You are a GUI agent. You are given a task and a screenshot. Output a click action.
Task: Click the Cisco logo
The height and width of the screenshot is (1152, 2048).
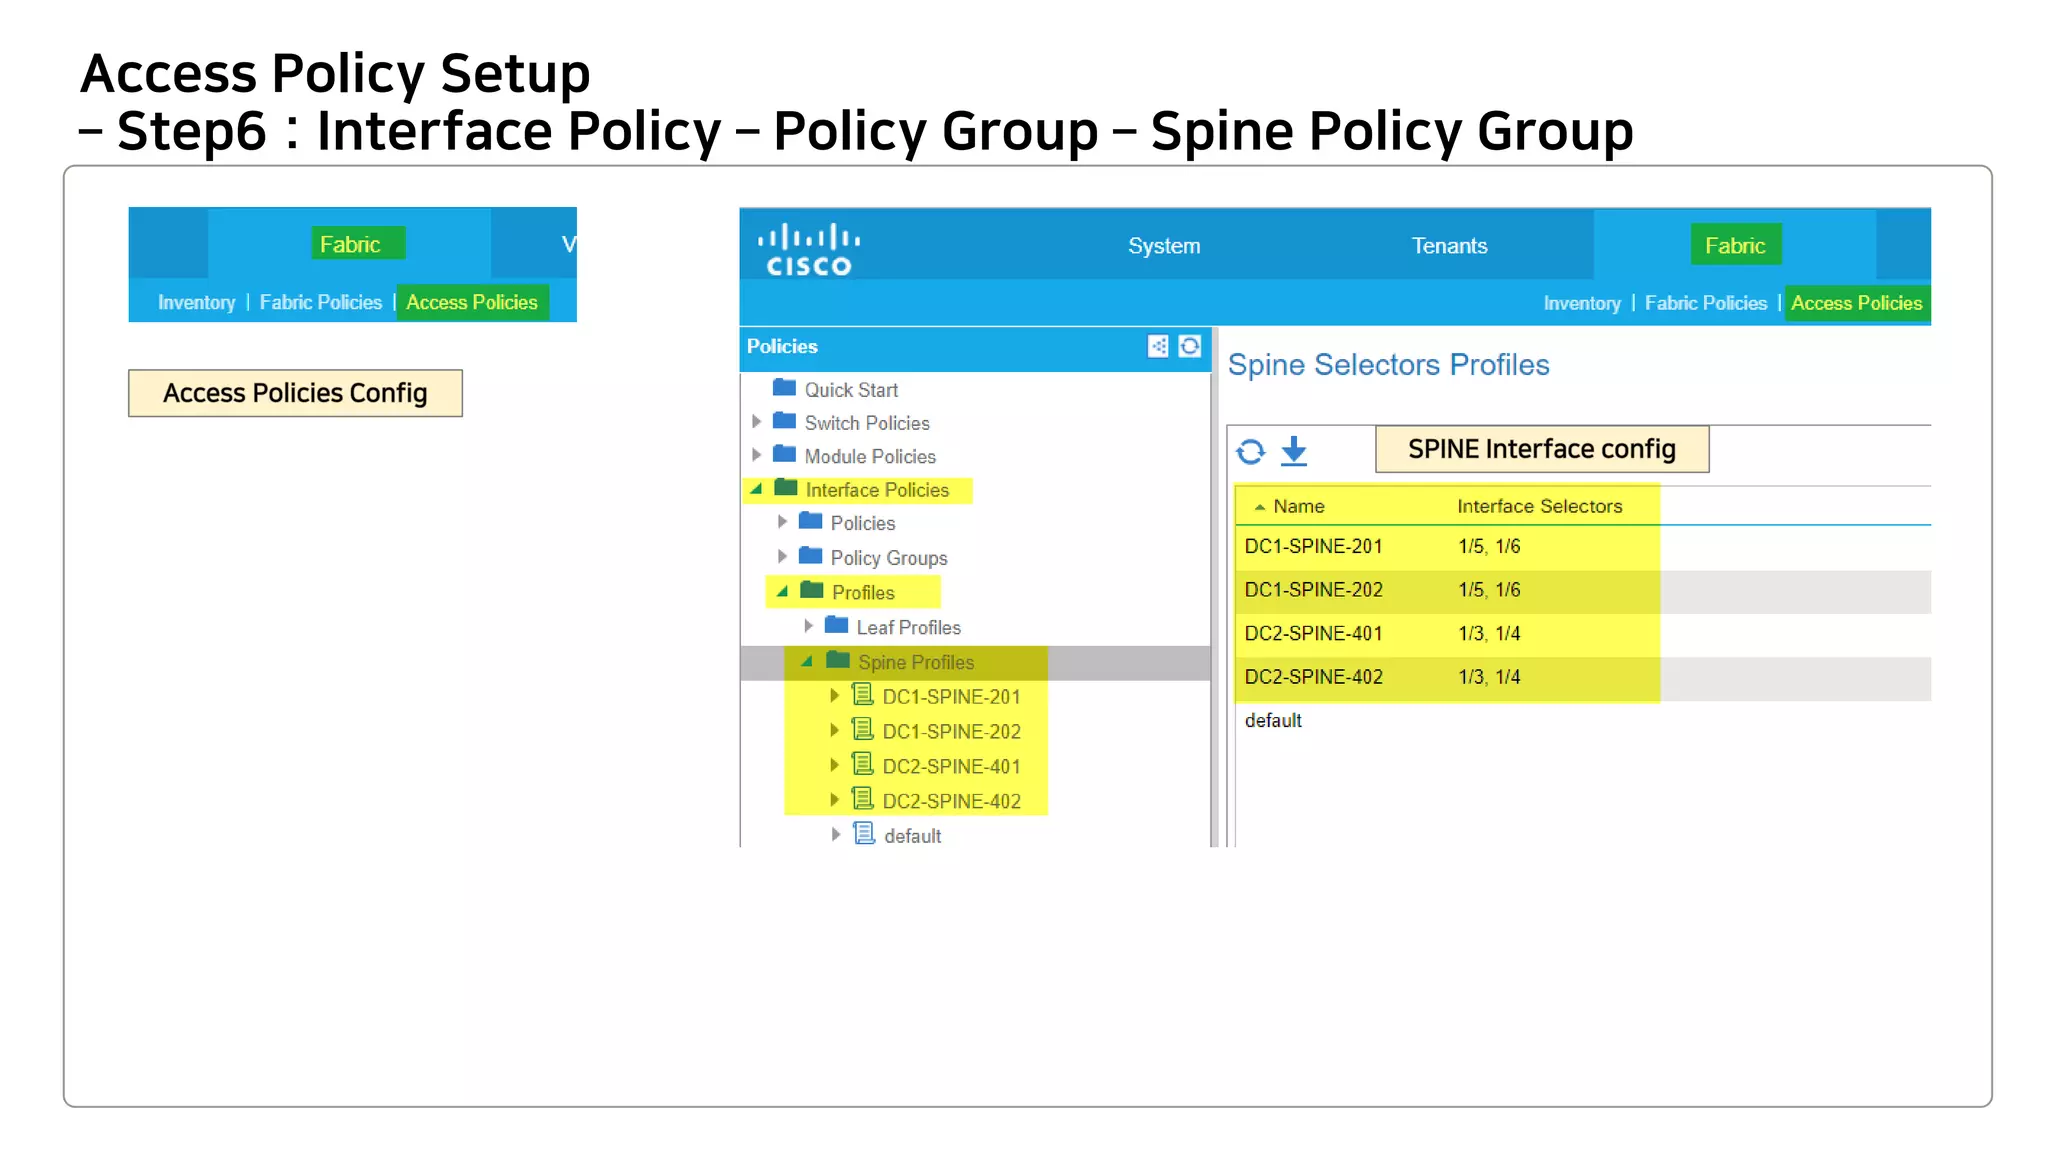808,249
